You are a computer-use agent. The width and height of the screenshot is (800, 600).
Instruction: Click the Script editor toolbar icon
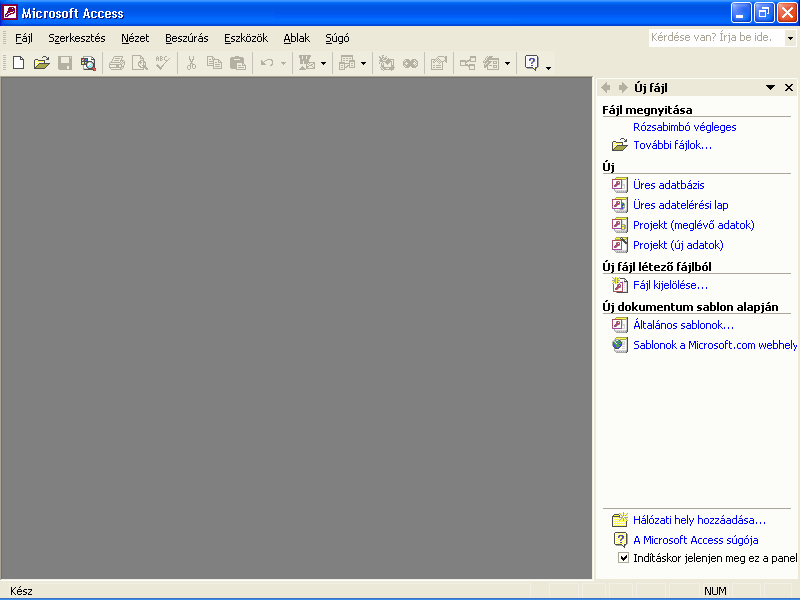coord(410,63)
